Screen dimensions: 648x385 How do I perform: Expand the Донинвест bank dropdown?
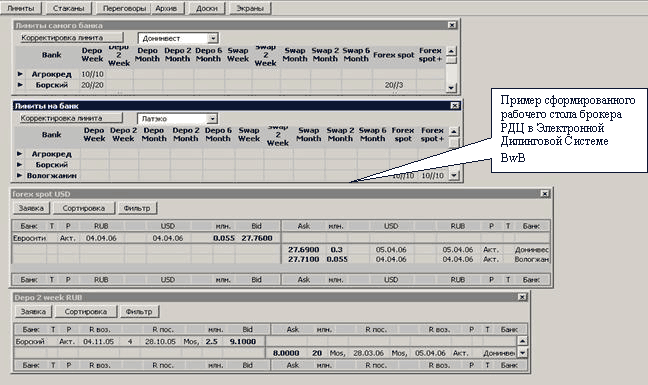pyautogui.click(x=213, y=38)
